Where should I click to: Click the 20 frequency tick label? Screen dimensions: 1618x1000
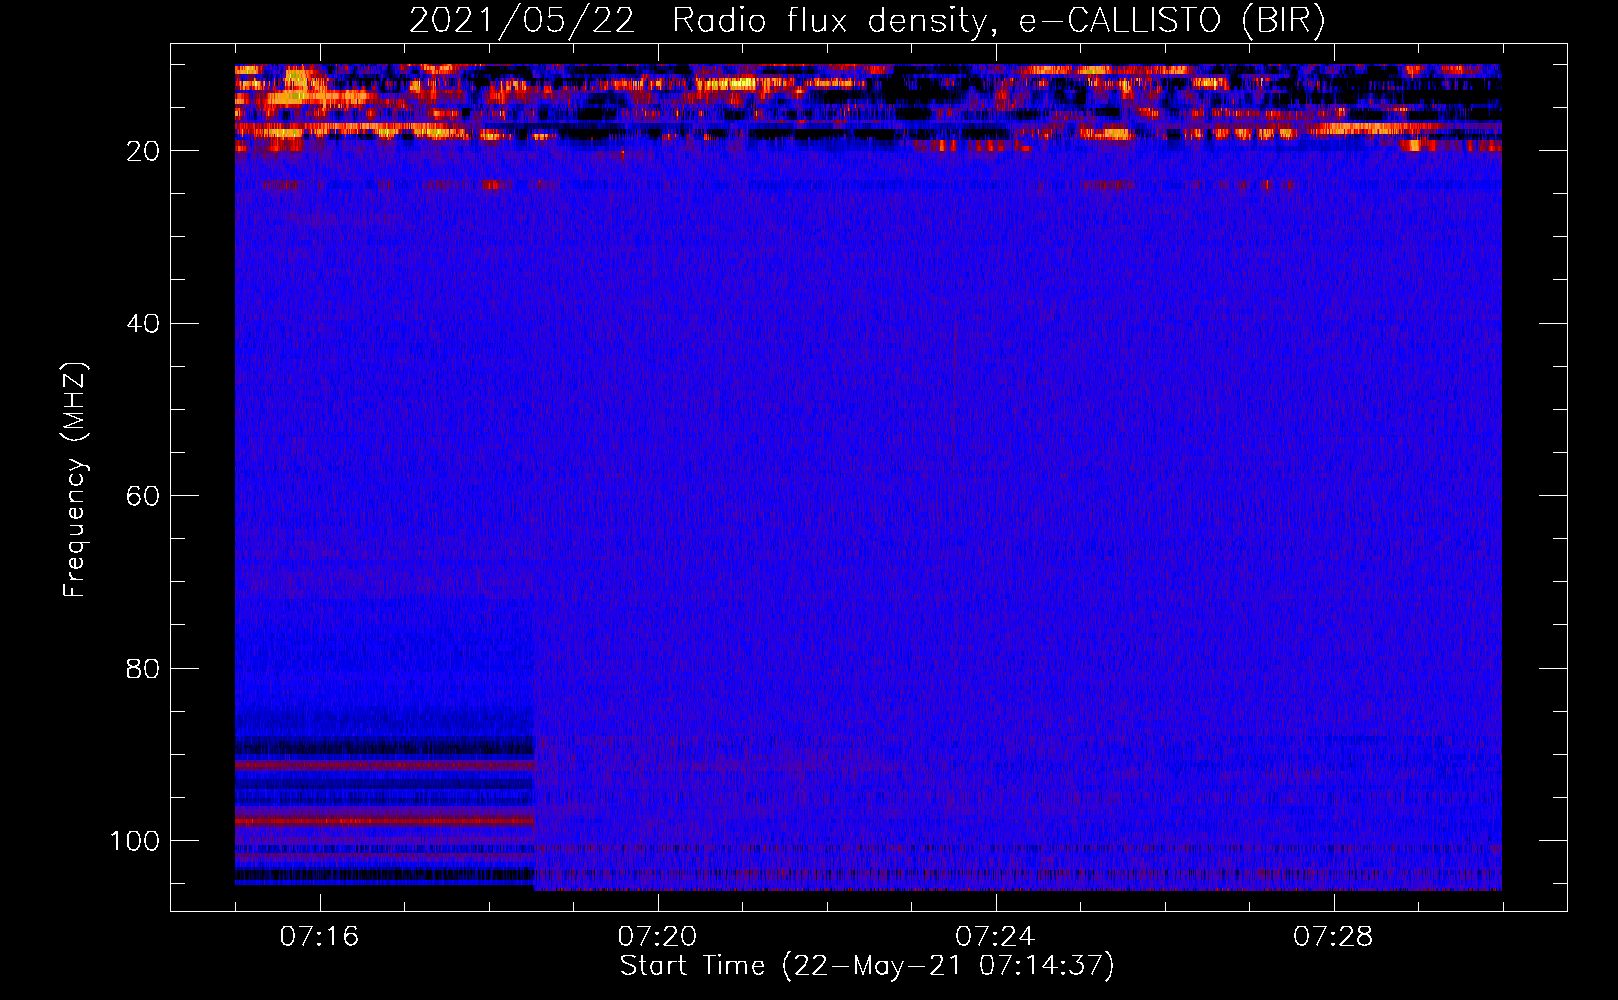[x=143, y=151]
